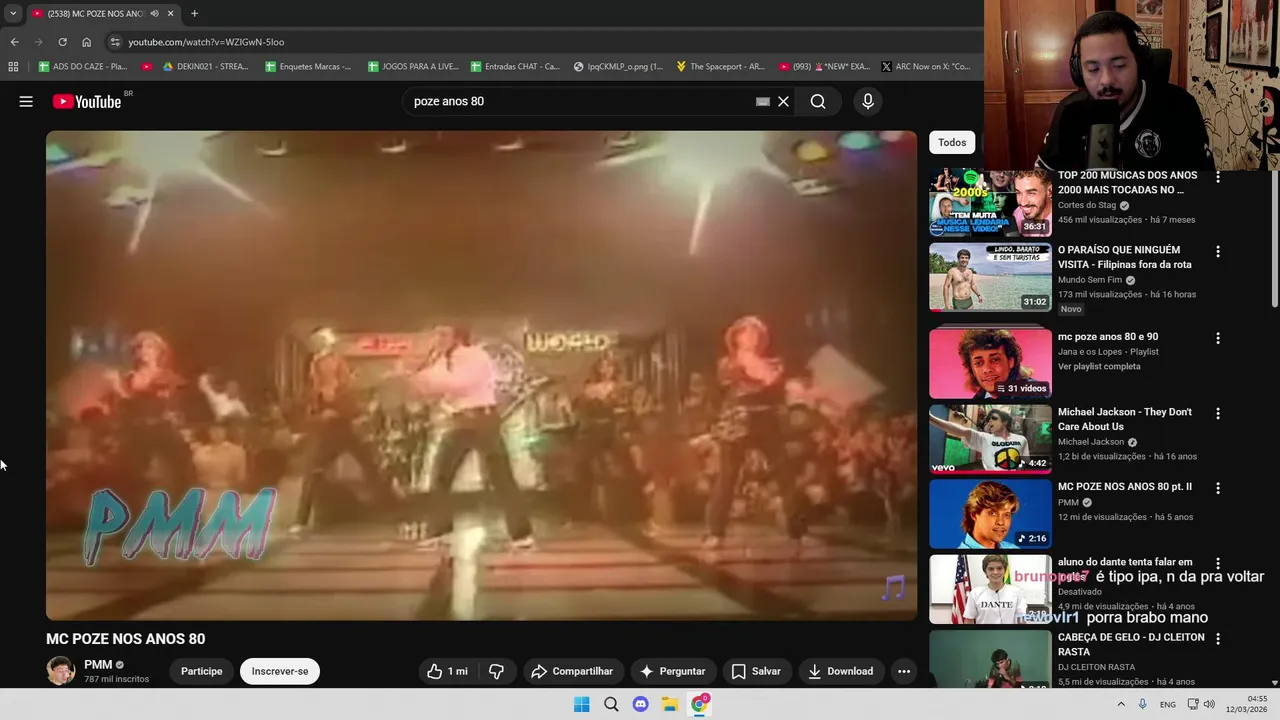Viewport: 1280px width, 720px height.
Task: Click the address bar URL
Action: (x=206, y=42)
